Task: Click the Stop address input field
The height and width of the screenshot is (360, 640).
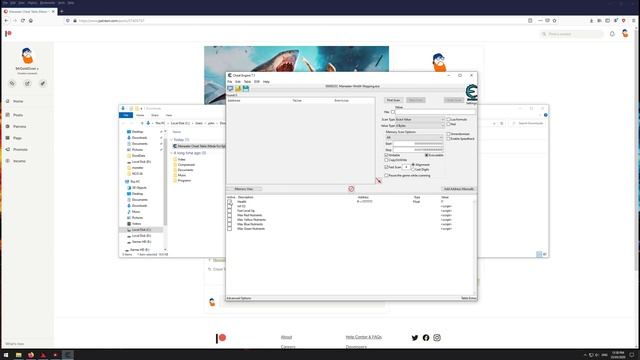Action: (418, 150)
